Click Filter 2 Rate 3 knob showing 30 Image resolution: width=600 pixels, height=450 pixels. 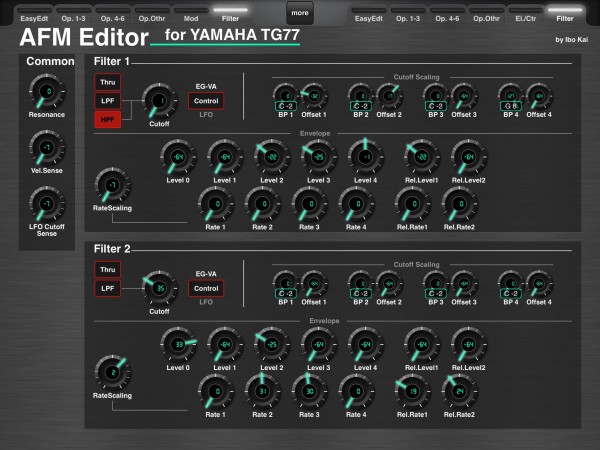click(309, 391)
